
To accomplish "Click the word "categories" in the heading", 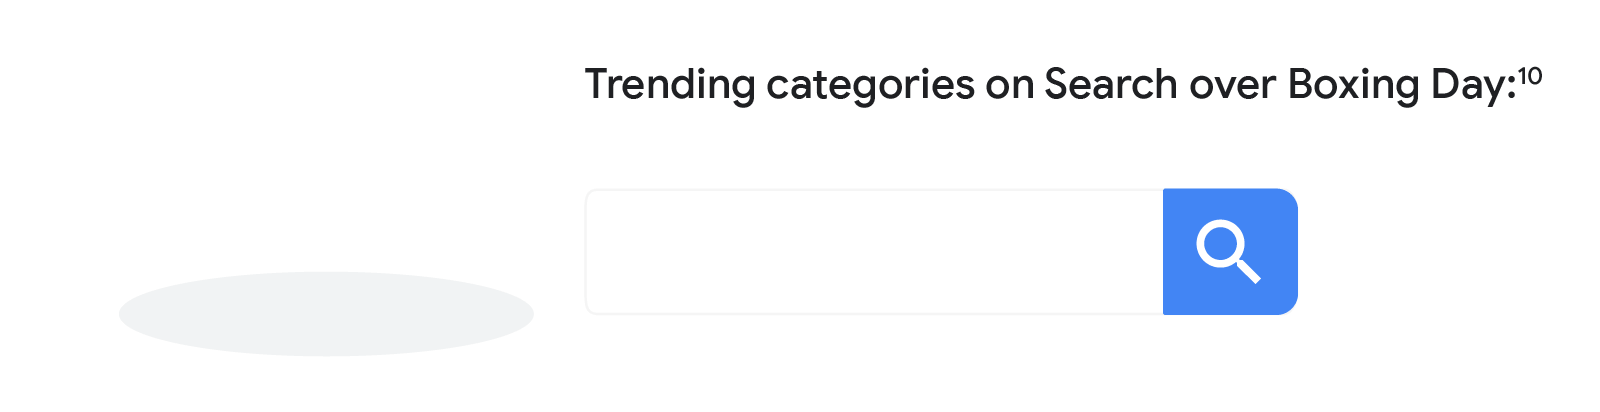I will 870,85.
